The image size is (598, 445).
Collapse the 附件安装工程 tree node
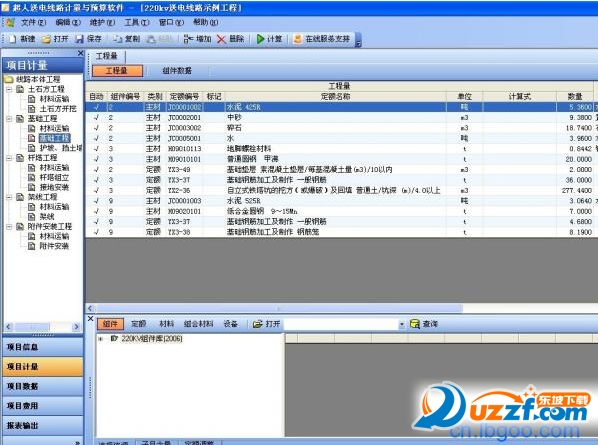[9, 227]
